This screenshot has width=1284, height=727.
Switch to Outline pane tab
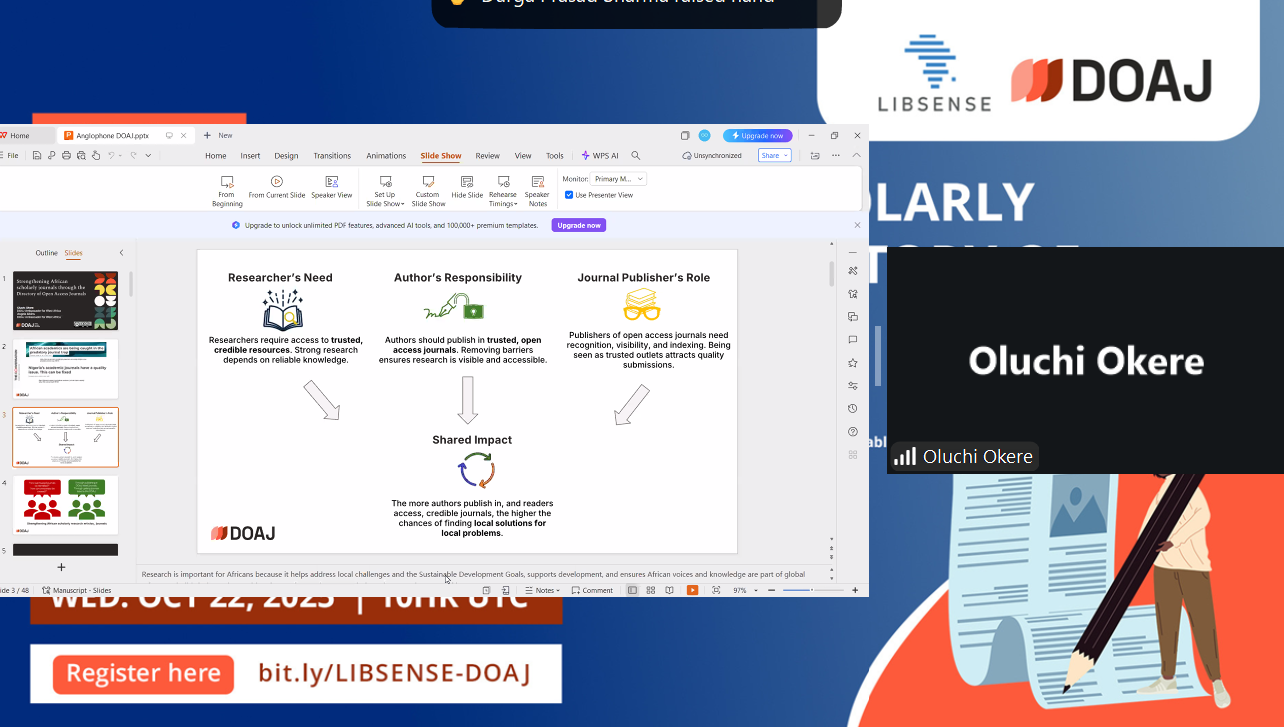click(x=47, y=253)
